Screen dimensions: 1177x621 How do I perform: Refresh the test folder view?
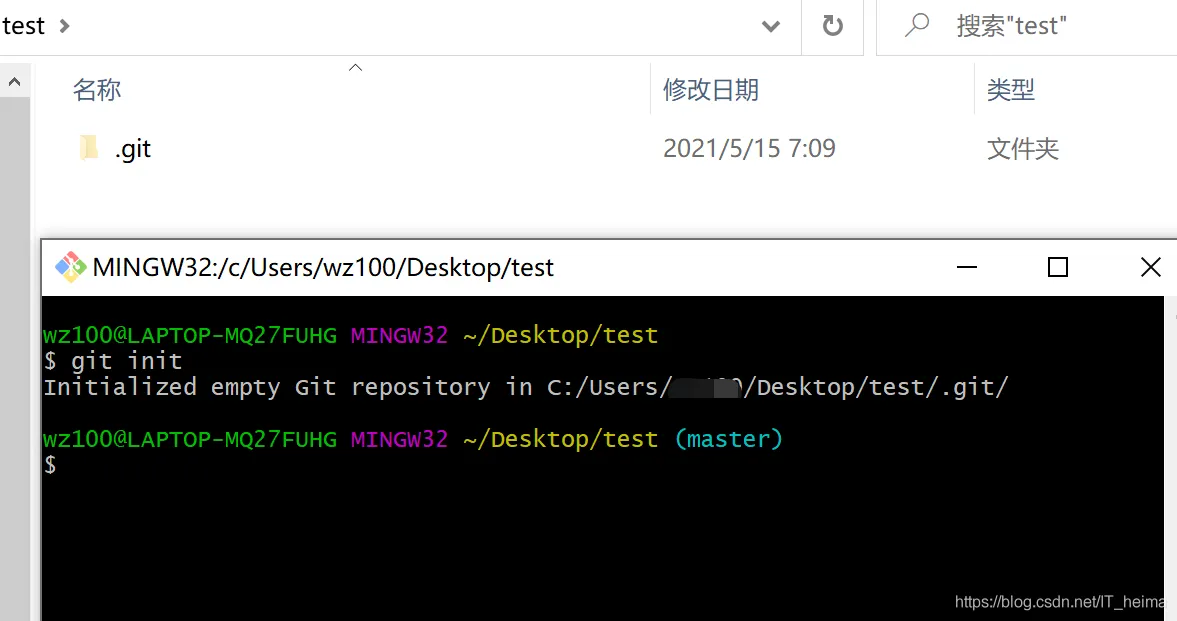(832, 26)
